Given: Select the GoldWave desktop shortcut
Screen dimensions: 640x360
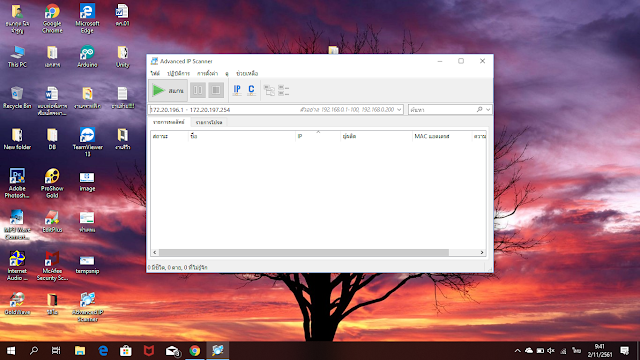Looking at the screenshot, I should (x=17, y=304).
